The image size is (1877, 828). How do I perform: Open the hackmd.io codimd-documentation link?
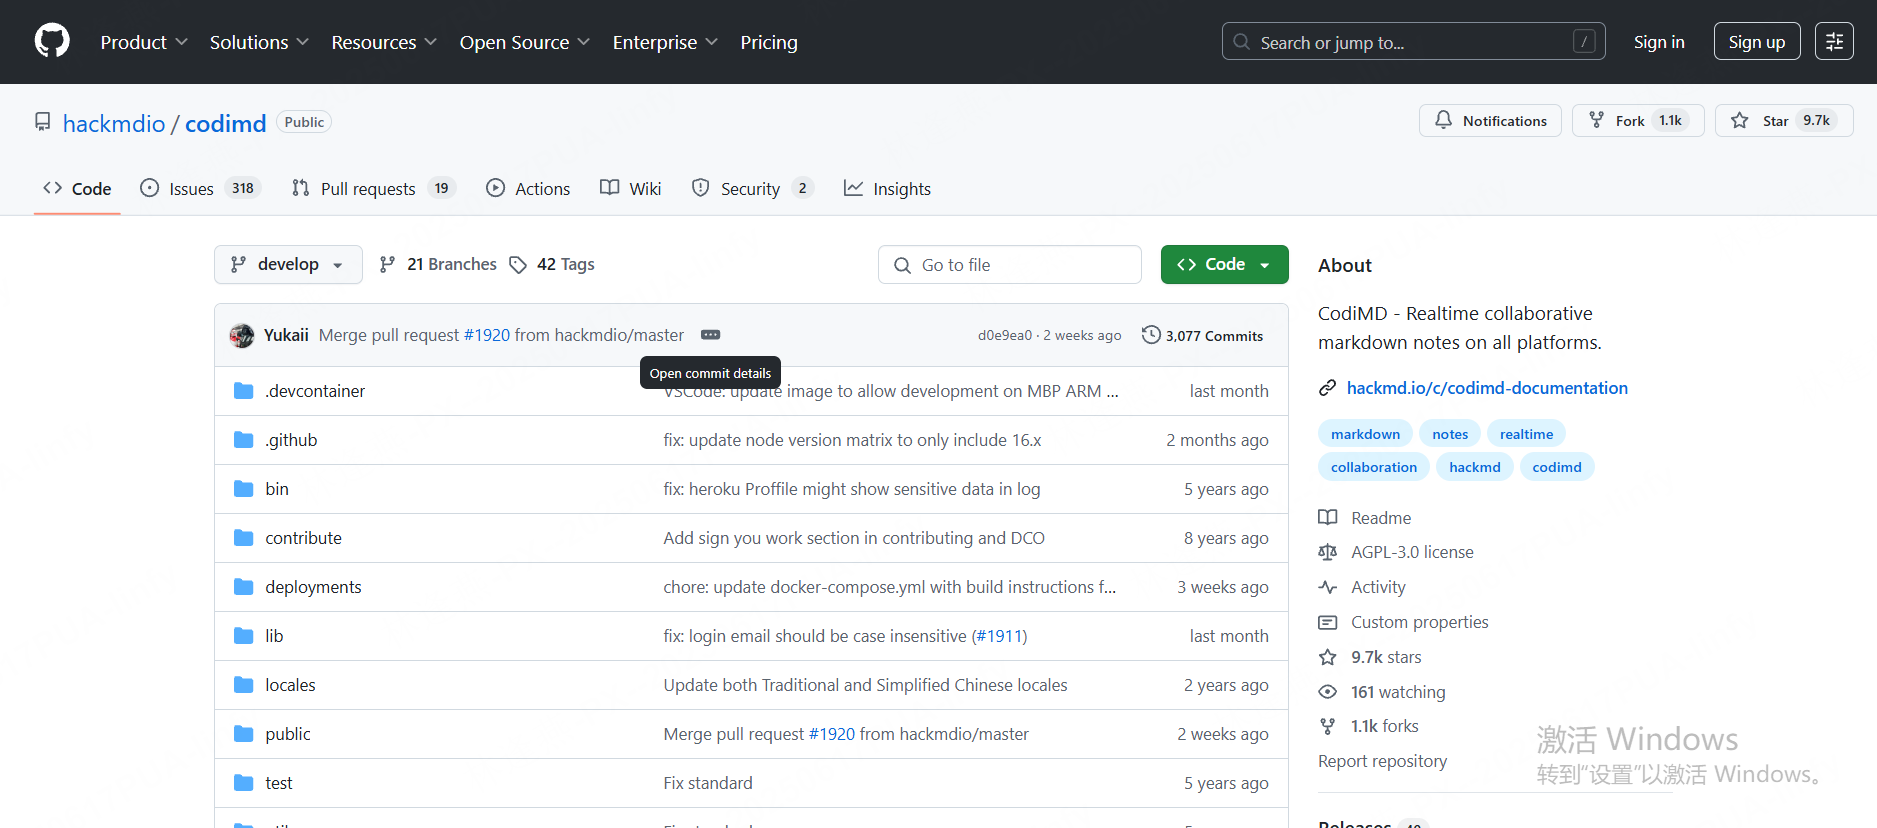tap(1487, 388)
